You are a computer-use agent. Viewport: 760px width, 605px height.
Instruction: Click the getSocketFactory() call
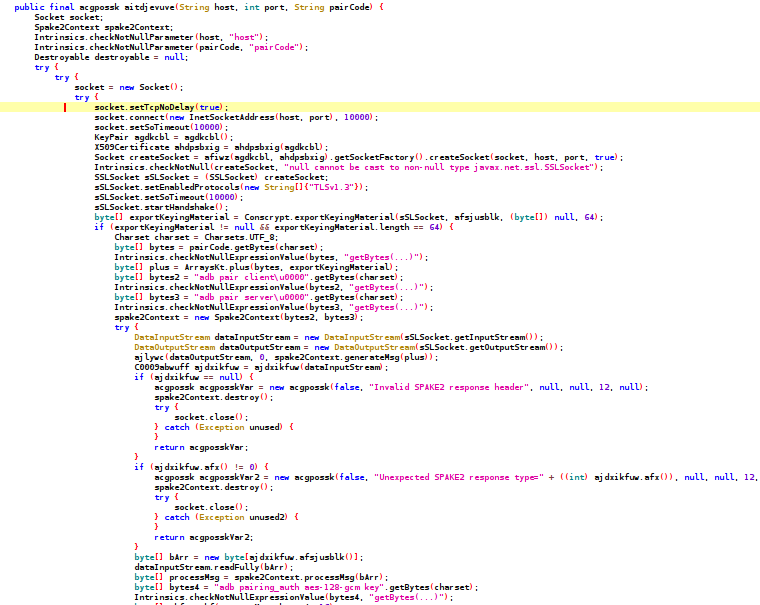click(x=377, y=158)
